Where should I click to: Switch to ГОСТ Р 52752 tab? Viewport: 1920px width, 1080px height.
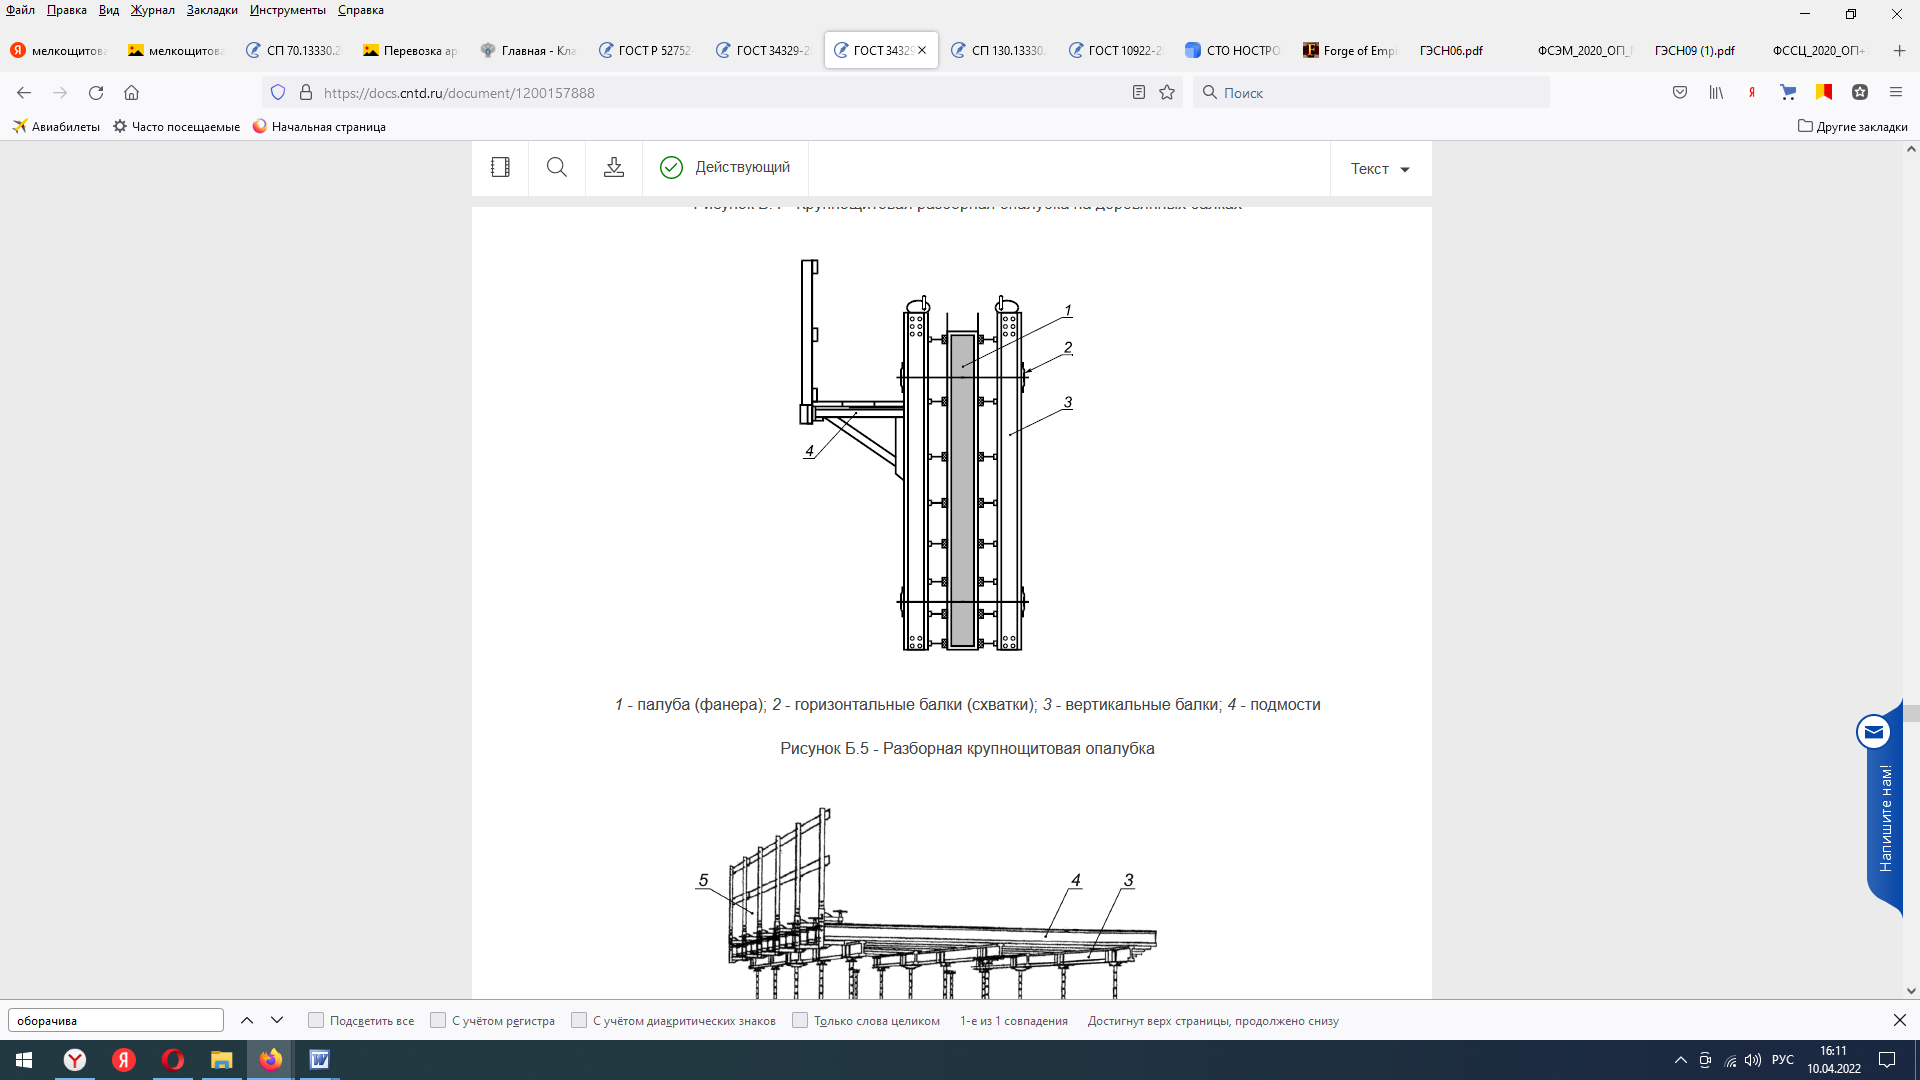[646, 50]
